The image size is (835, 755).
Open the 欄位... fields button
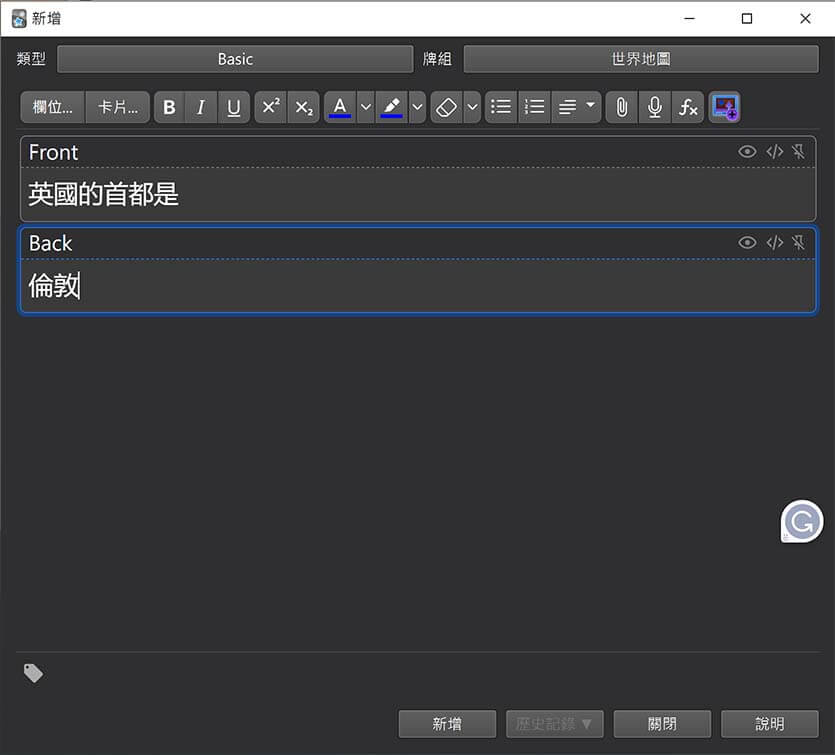[x=52, y=107]
